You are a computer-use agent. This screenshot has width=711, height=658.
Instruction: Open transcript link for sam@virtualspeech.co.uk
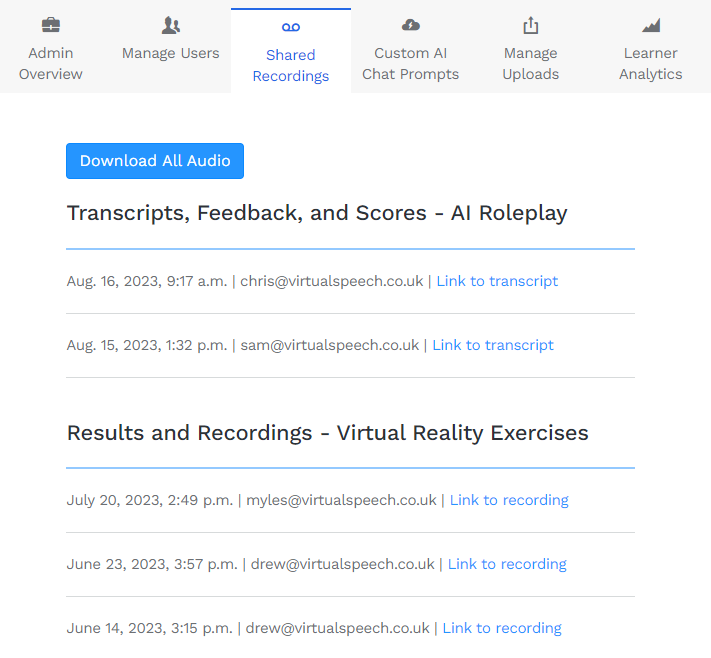(x=493, y=345)
